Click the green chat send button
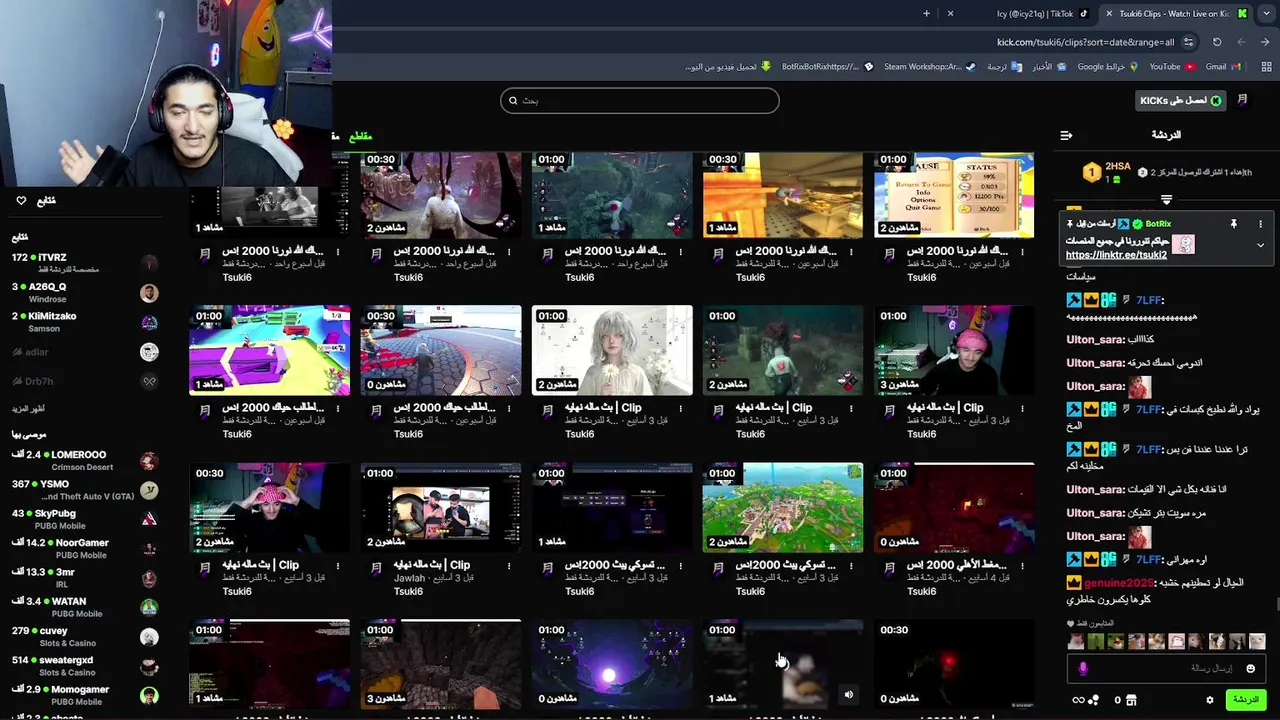This screenshot has height=720, width=1280. 1245,700
